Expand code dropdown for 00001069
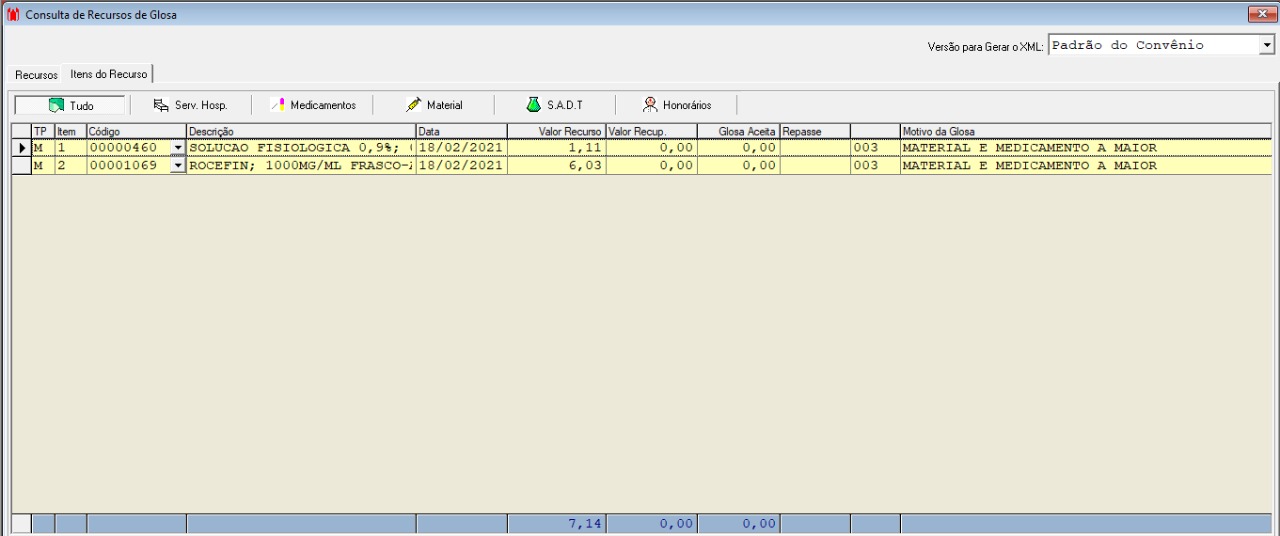 tap(179, 166)
